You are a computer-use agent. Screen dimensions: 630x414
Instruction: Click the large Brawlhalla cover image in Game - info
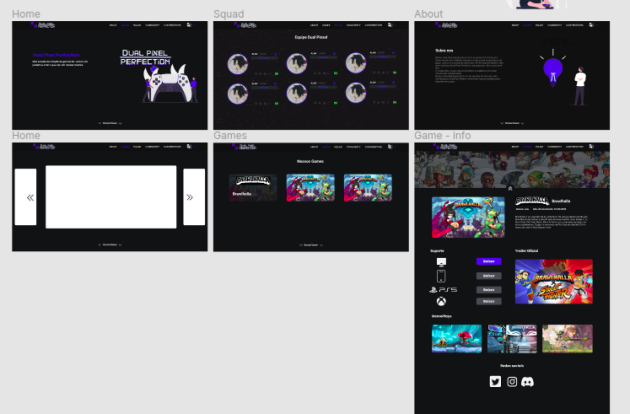click(468, 217)
